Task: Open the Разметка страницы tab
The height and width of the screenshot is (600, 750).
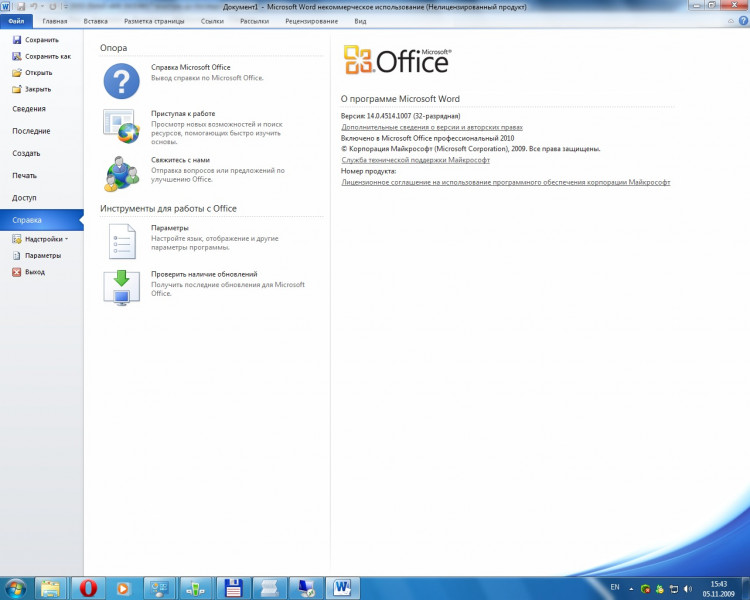Action: [154, 22]
